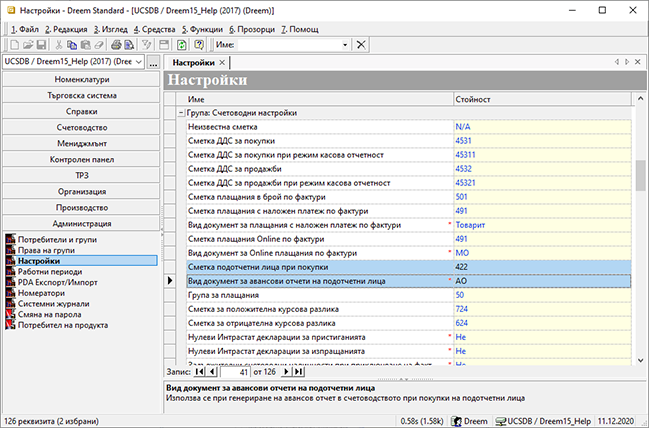The image size is (649, 428).
Task: Go to the last record using the navigator
Action: [x=297, y=372]
